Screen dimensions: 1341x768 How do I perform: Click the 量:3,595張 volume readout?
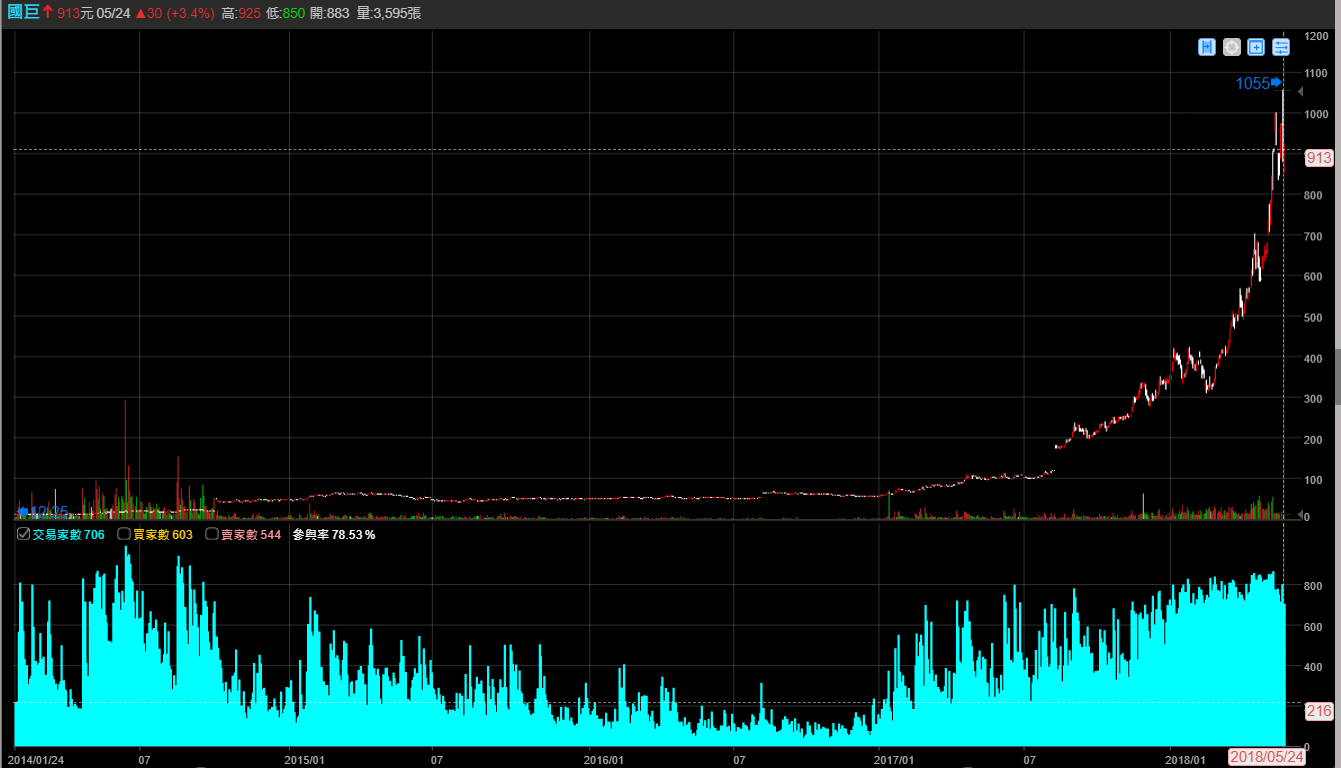389,13
